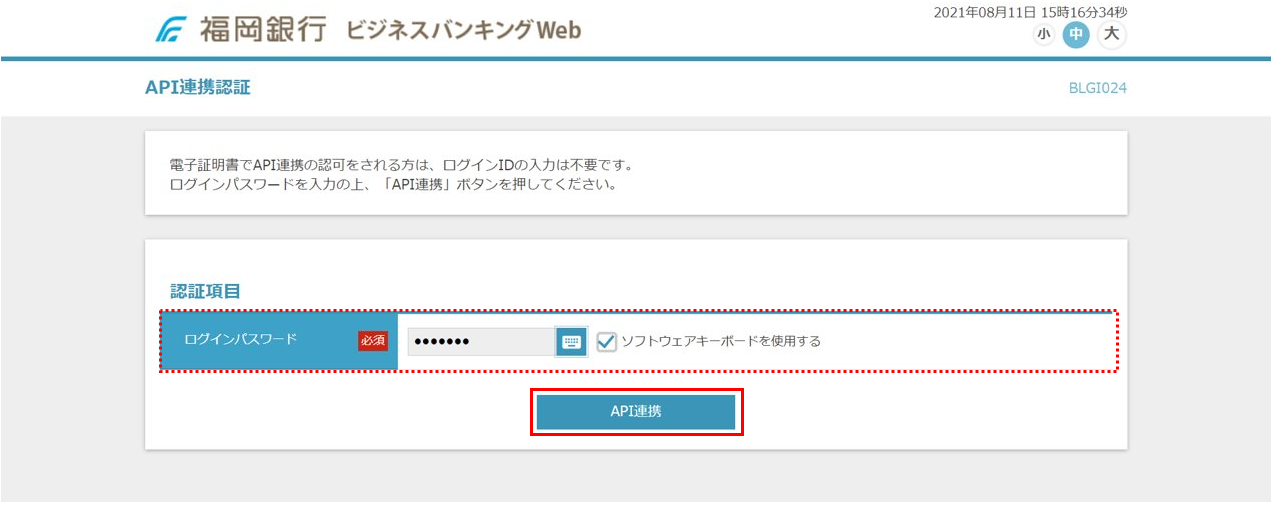Set font size to large (大)
Viewport: 1275px width, 517px height.
coord(1110,35)
